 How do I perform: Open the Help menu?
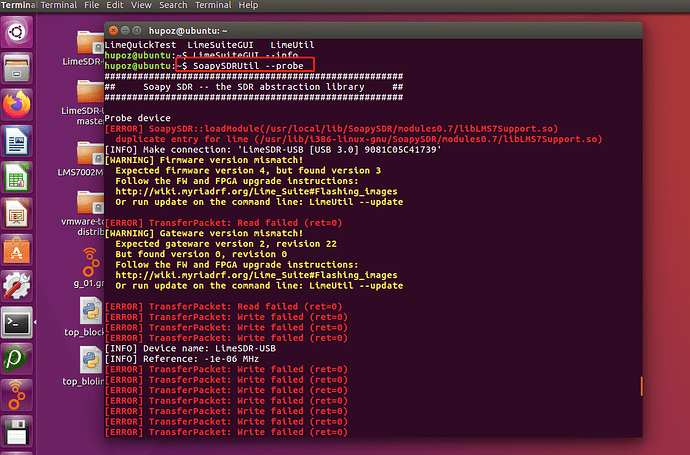(x=248, y=5)
